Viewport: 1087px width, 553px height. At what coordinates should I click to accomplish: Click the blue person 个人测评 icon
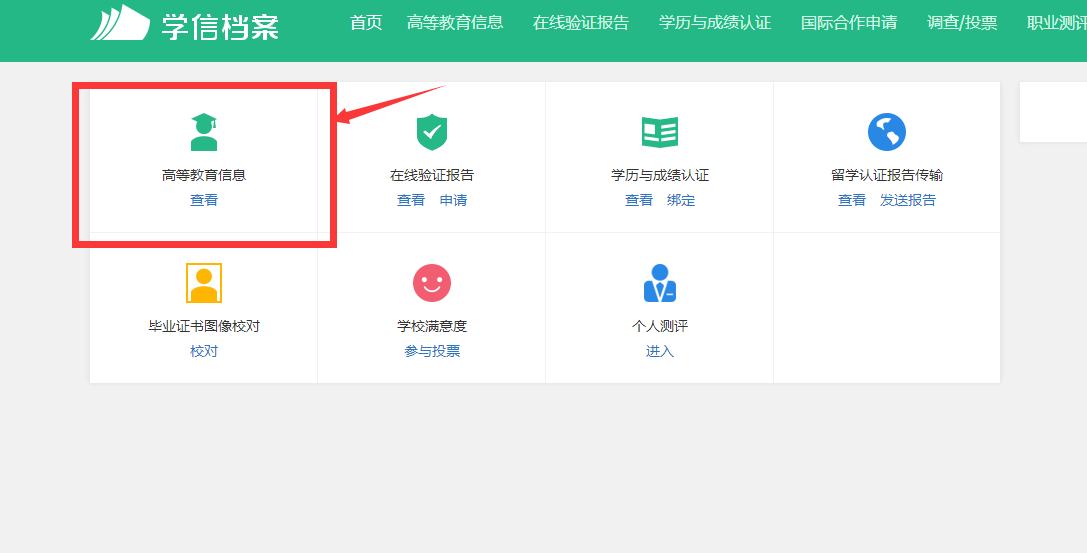[x=659, y=283]
